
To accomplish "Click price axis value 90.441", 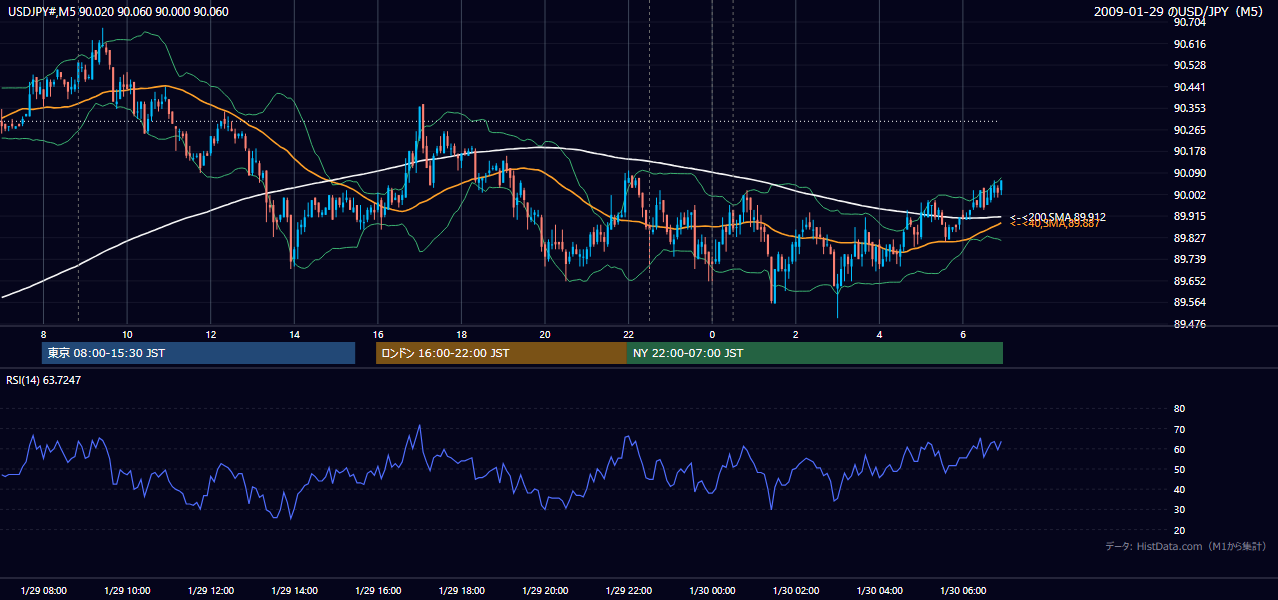I will coord(1190,87).
